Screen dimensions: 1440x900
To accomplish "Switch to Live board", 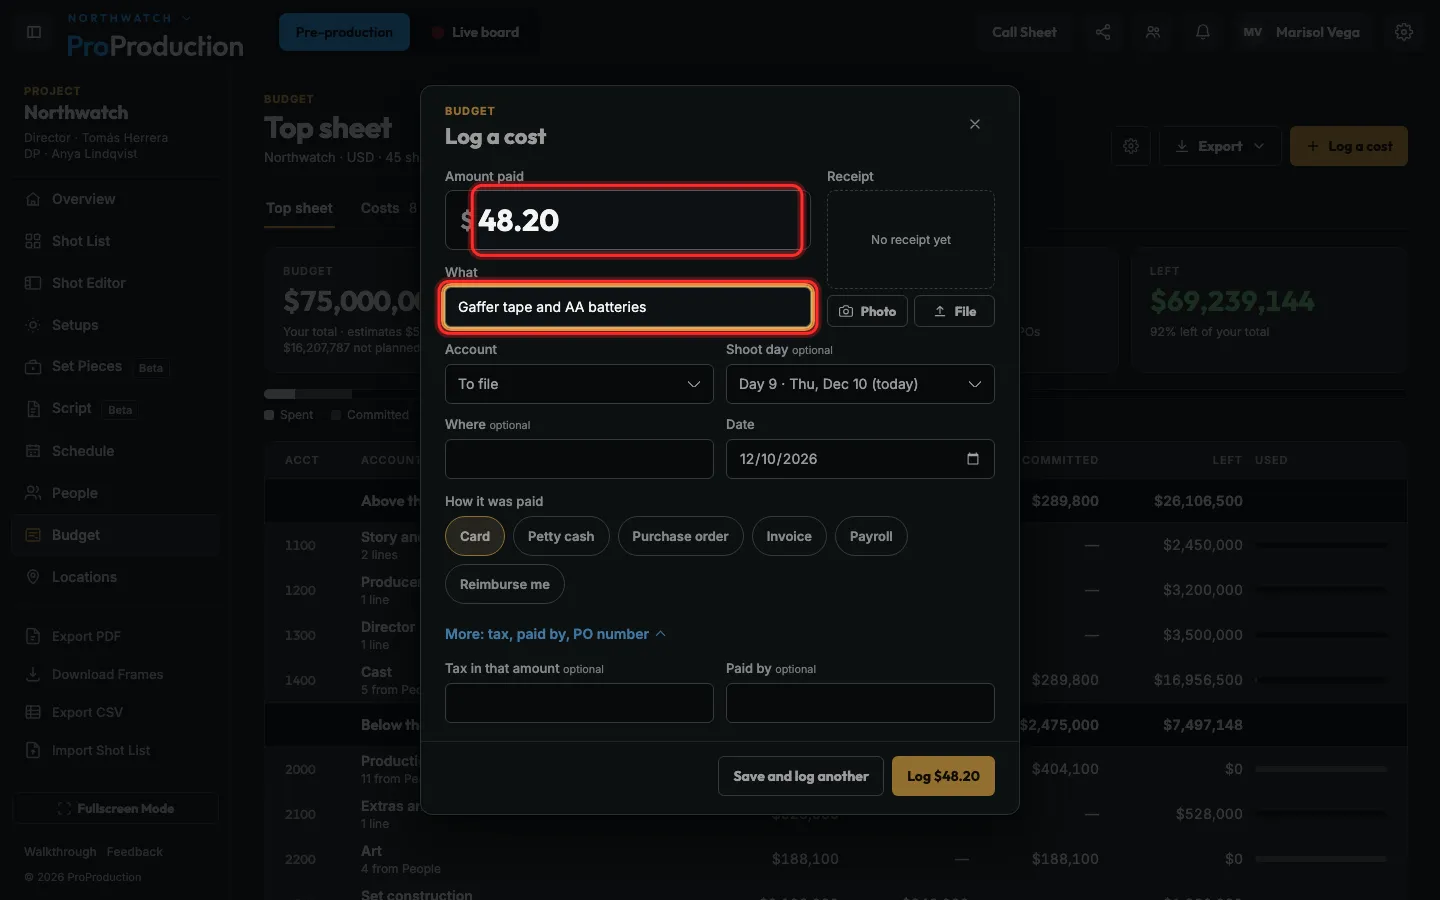I will pyautogui.click(x=476, y=32).
